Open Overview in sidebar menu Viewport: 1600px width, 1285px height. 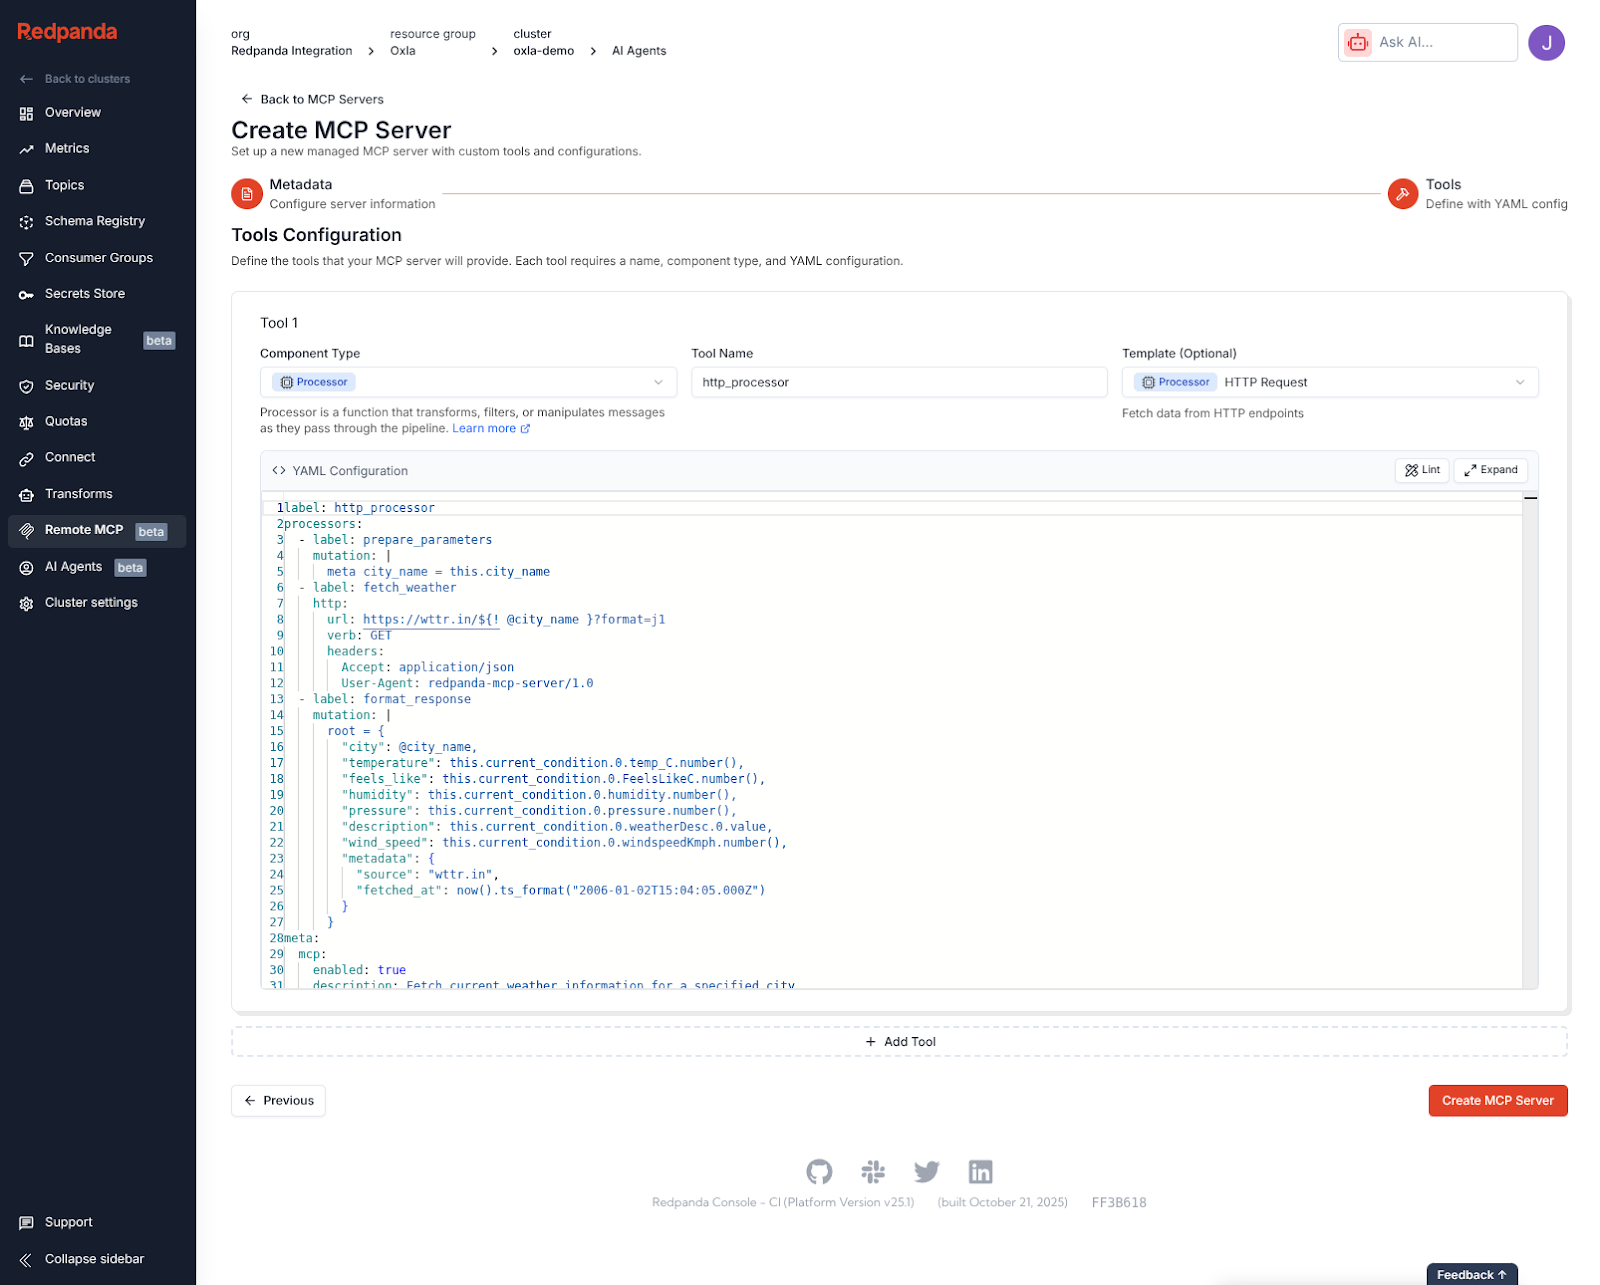(73, 113)
